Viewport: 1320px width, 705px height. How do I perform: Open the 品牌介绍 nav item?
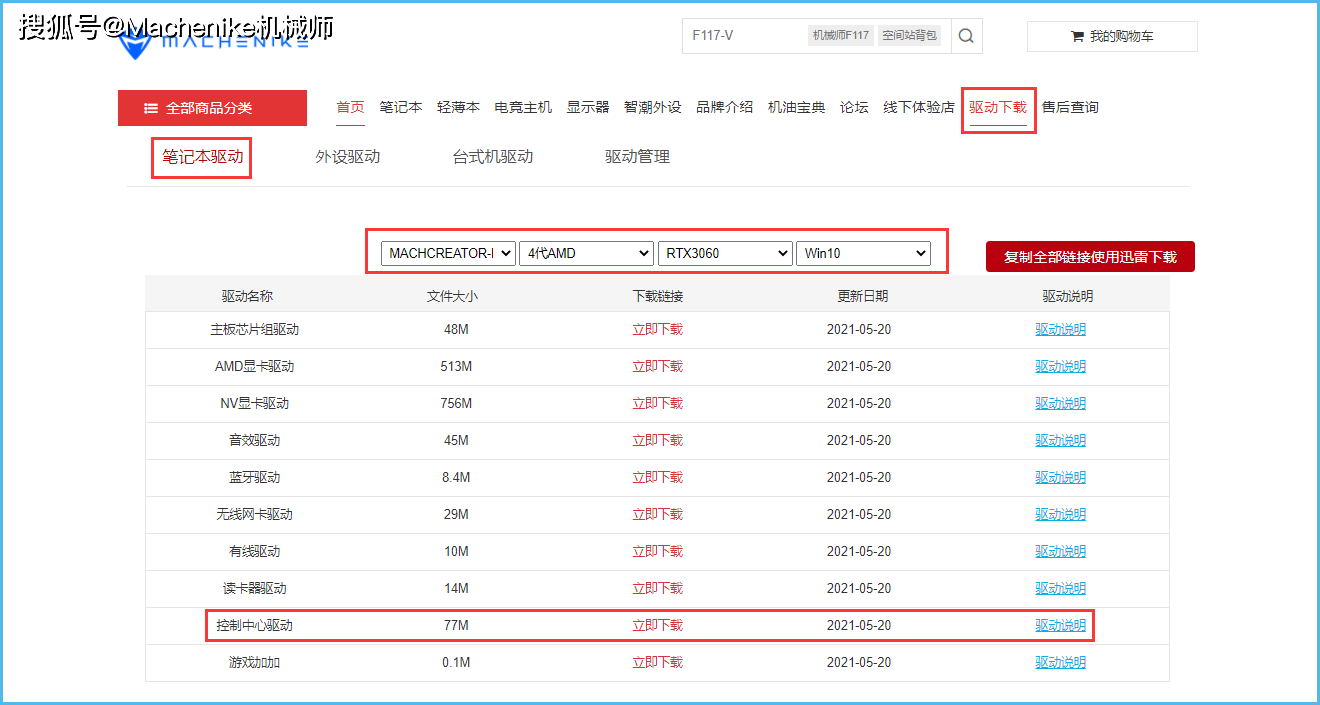[725, 107]
